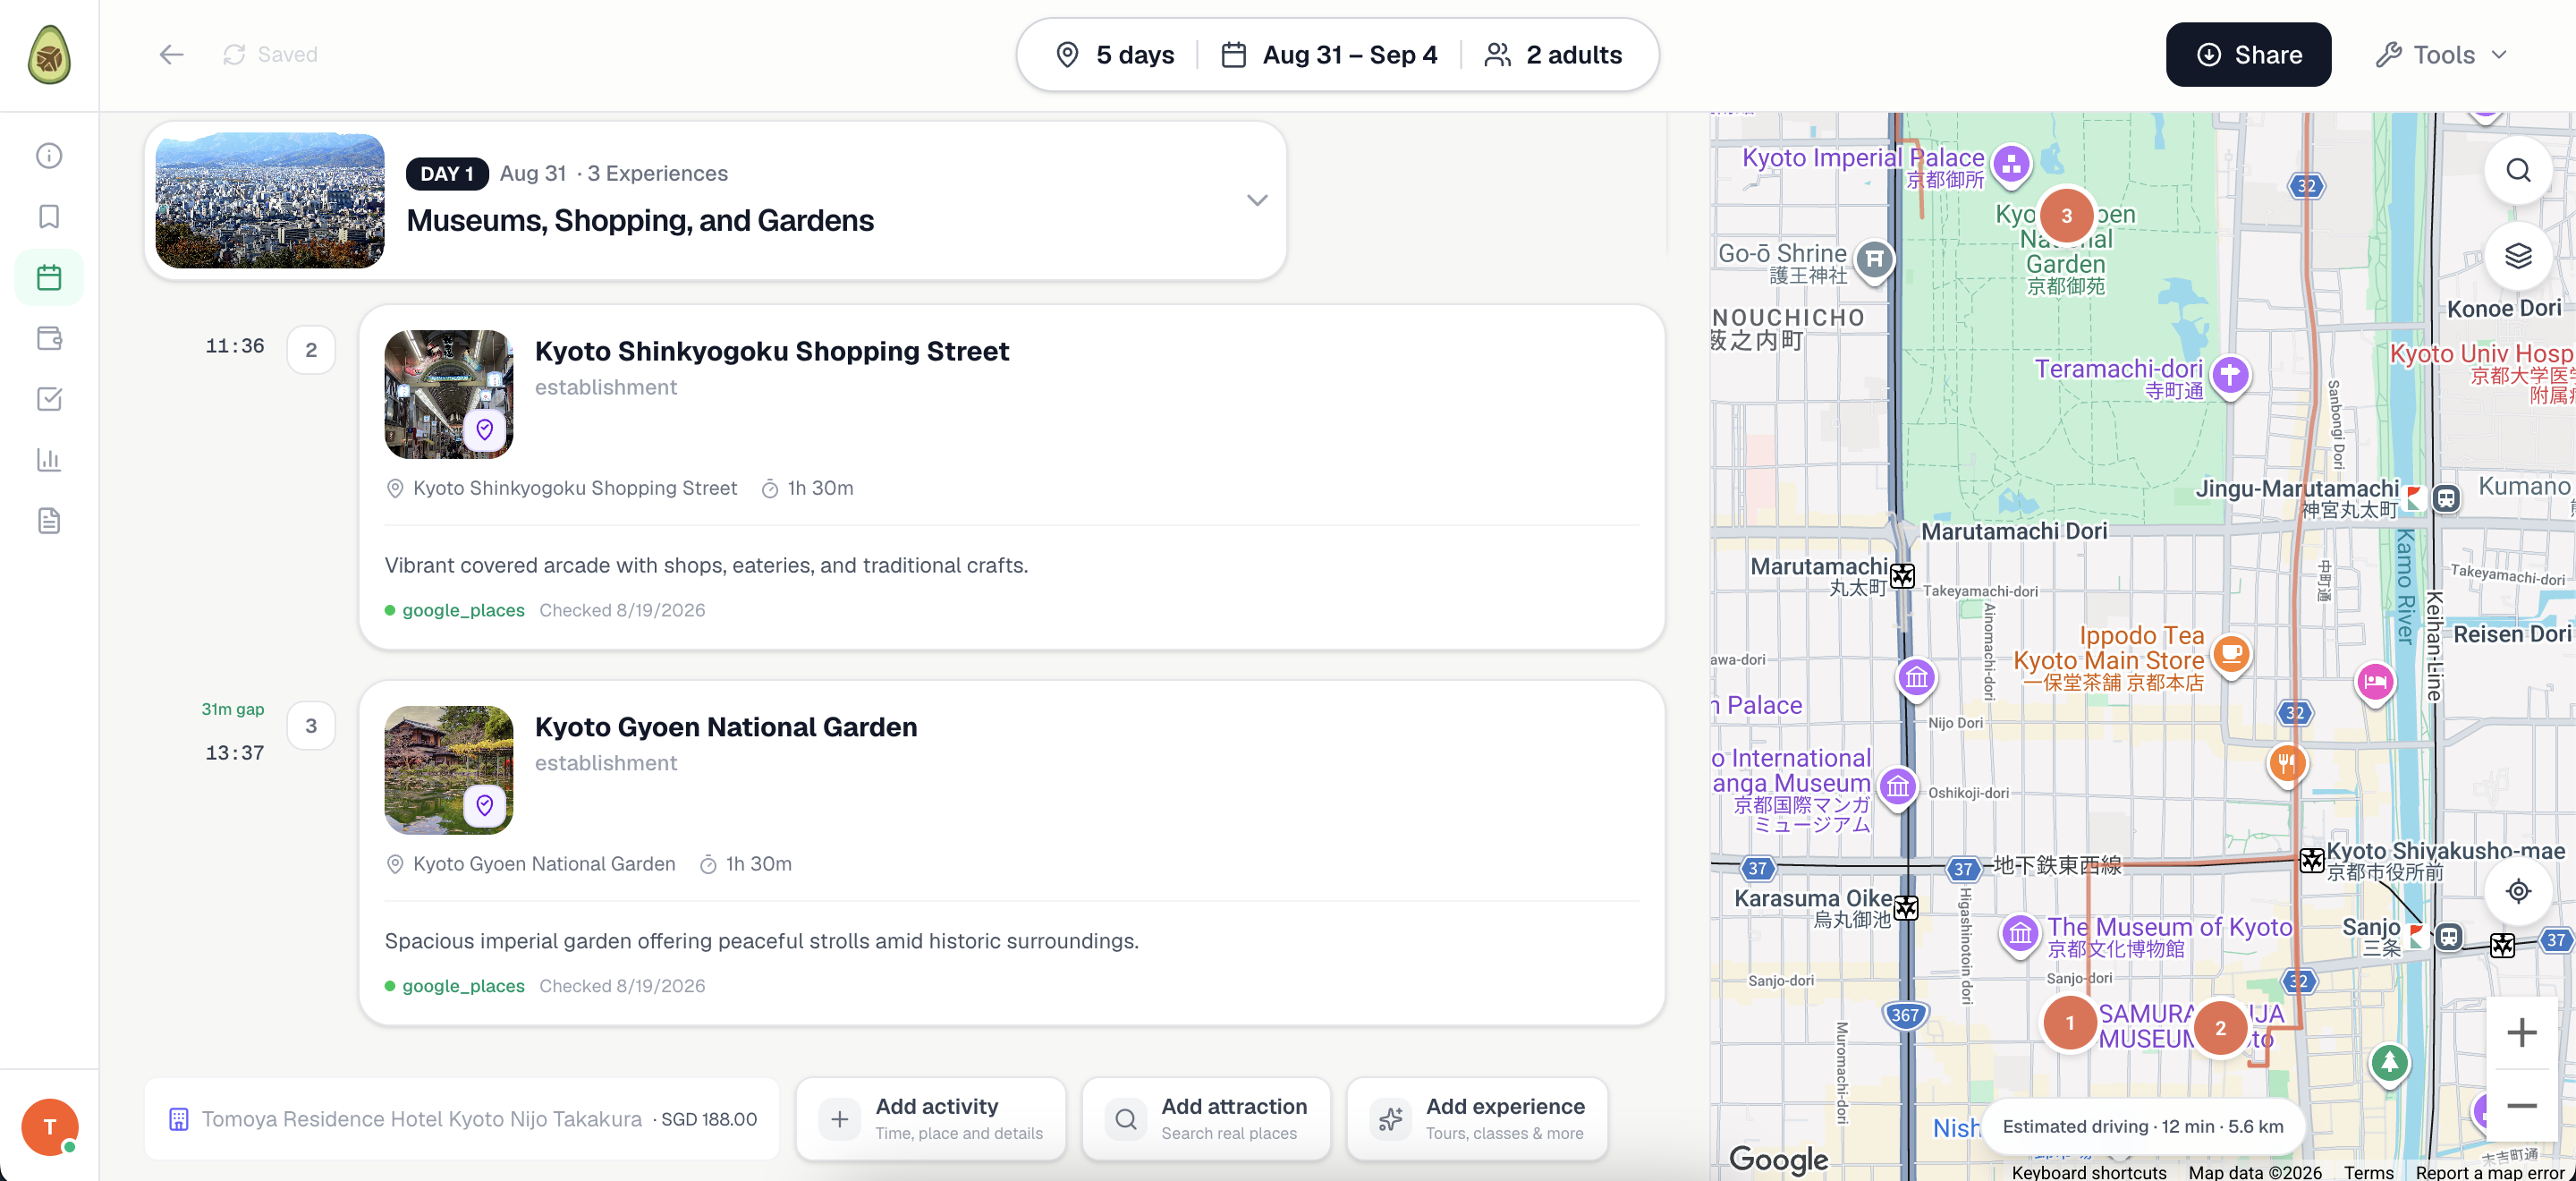Change the 2 adults travelers setting

tap(1553, 55)
